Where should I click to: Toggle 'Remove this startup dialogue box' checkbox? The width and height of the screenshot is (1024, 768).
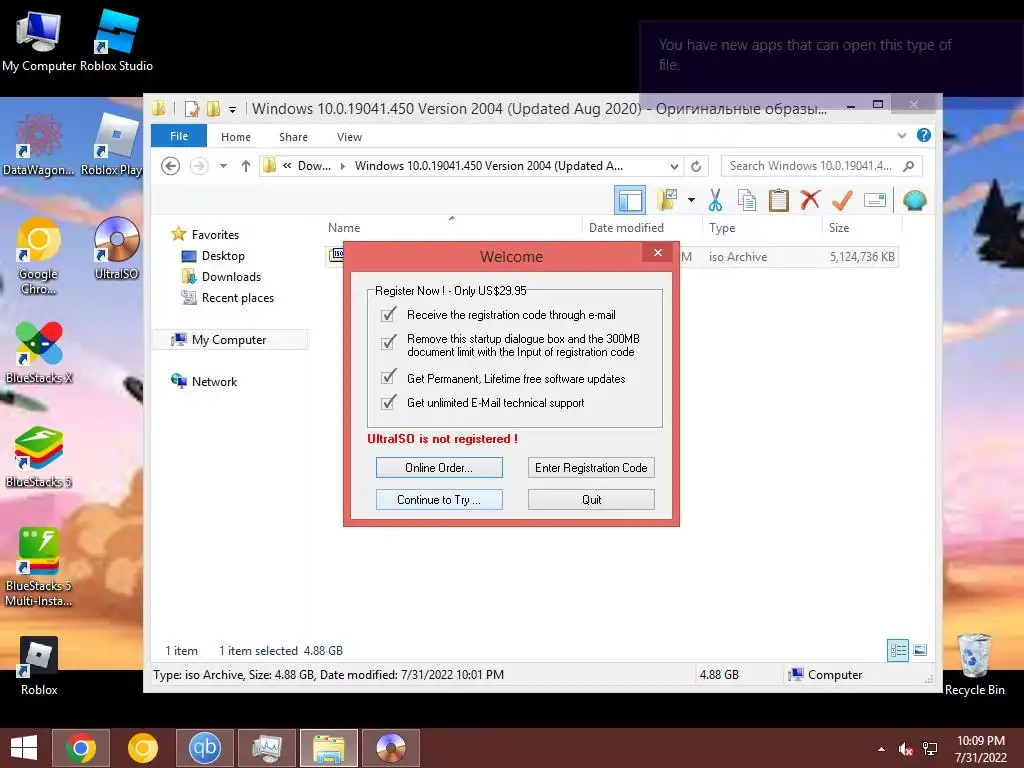point(389,342)
